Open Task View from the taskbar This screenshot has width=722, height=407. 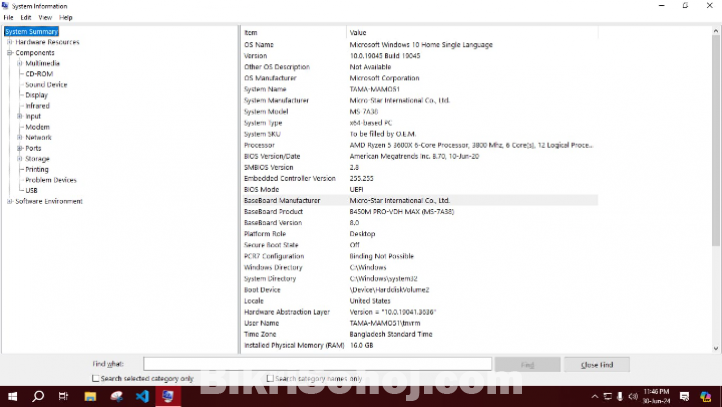click(64, 396)
